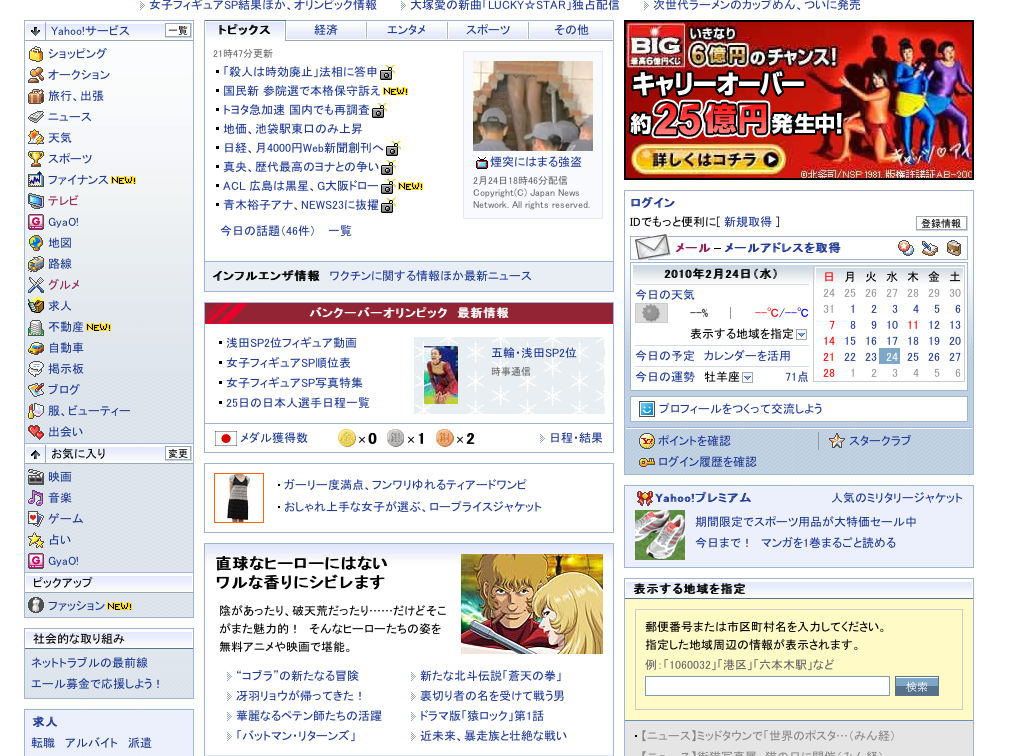Open the アルバイト job link
Screen dimensions: 1011x756
91,742
